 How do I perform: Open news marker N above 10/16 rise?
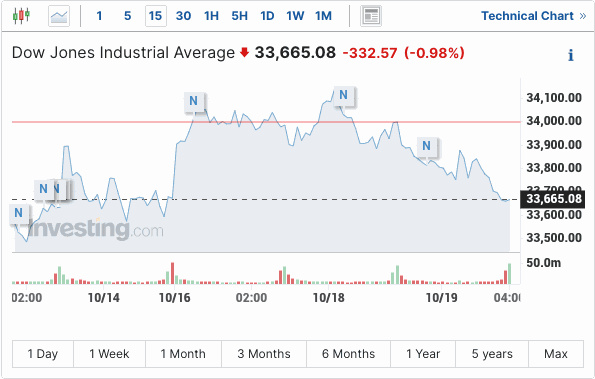pos(194,101)
